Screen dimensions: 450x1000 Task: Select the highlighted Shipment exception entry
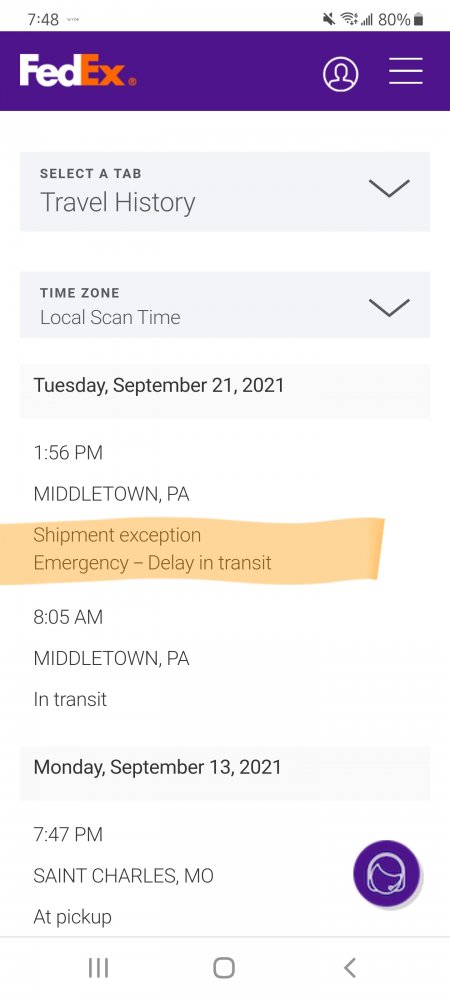click(191, 550)
